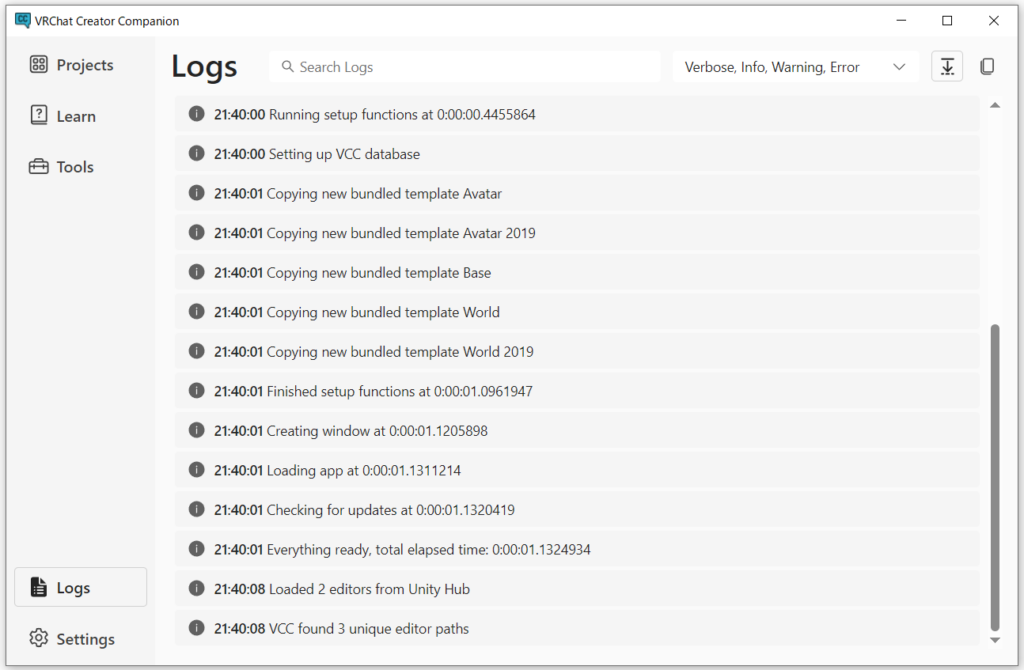Viewport: 1024px width, 670px height.
Task: Click info icon beside 'VCC found 3' entry
Action: 197,628
